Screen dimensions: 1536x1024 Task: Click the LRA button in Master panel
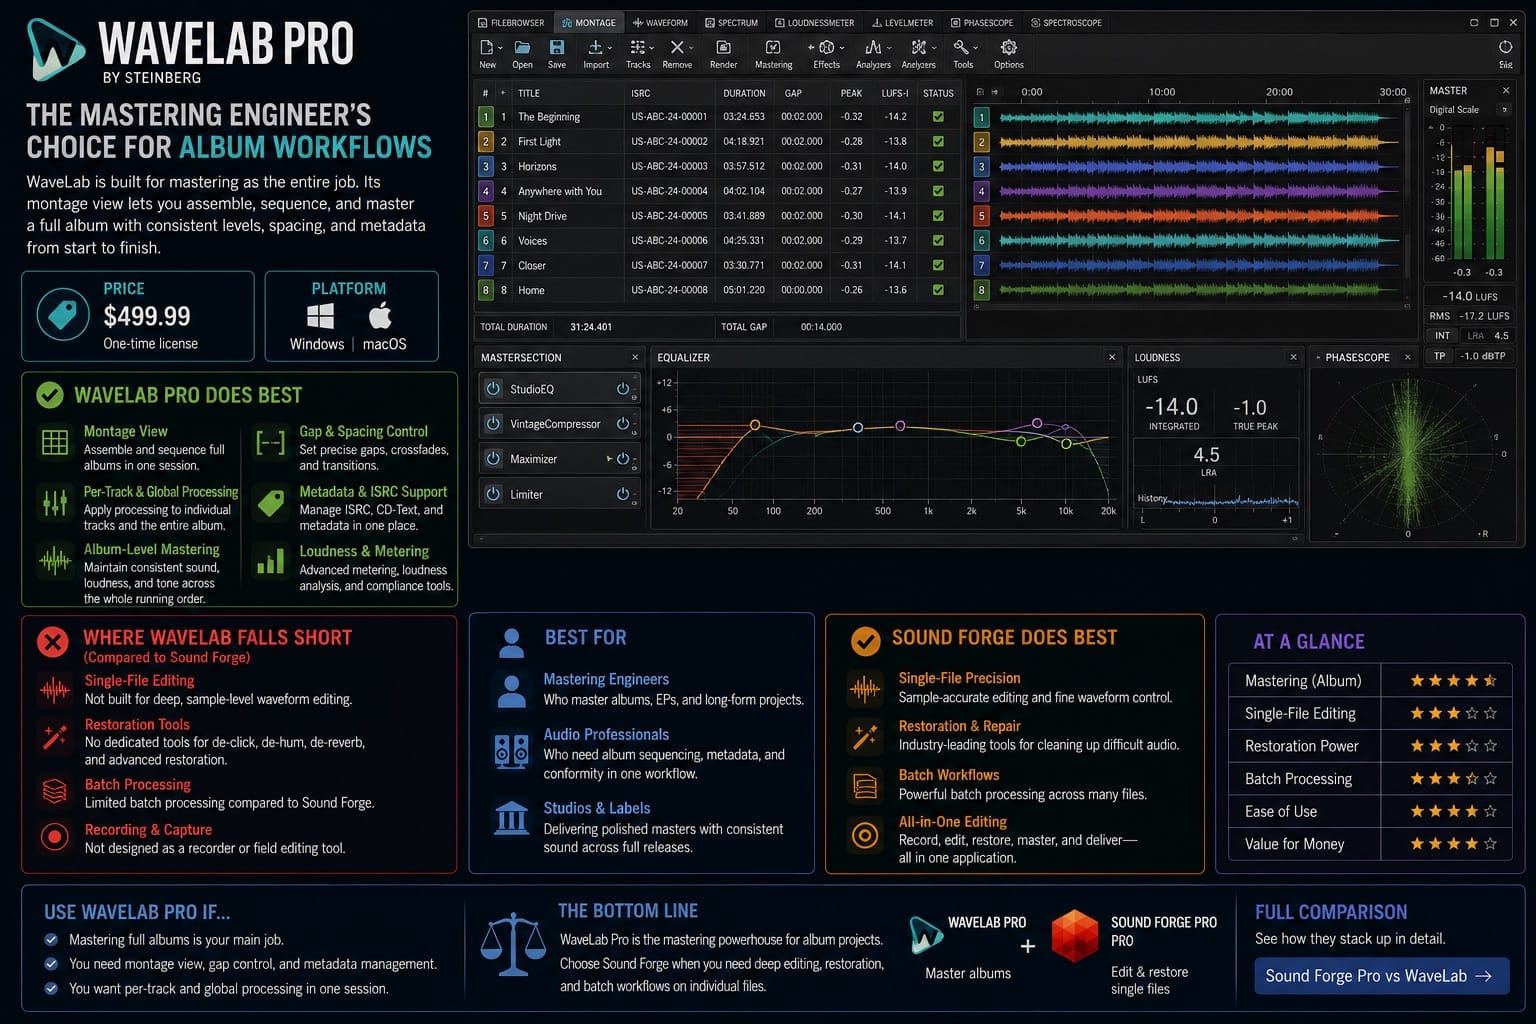[x=1476, y=336]
